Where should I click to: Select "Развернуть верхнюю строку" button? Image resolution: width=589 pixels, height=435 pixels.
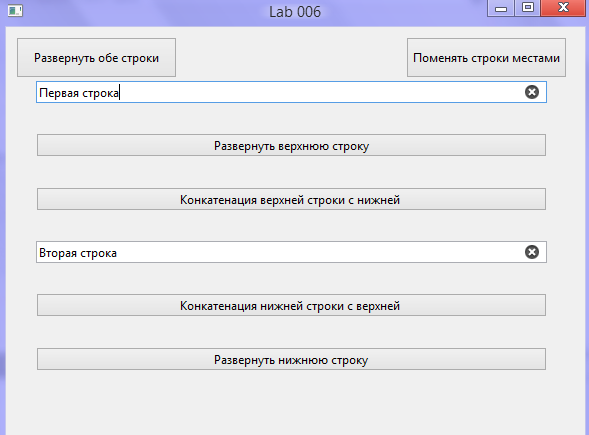(x=291, y=145)
